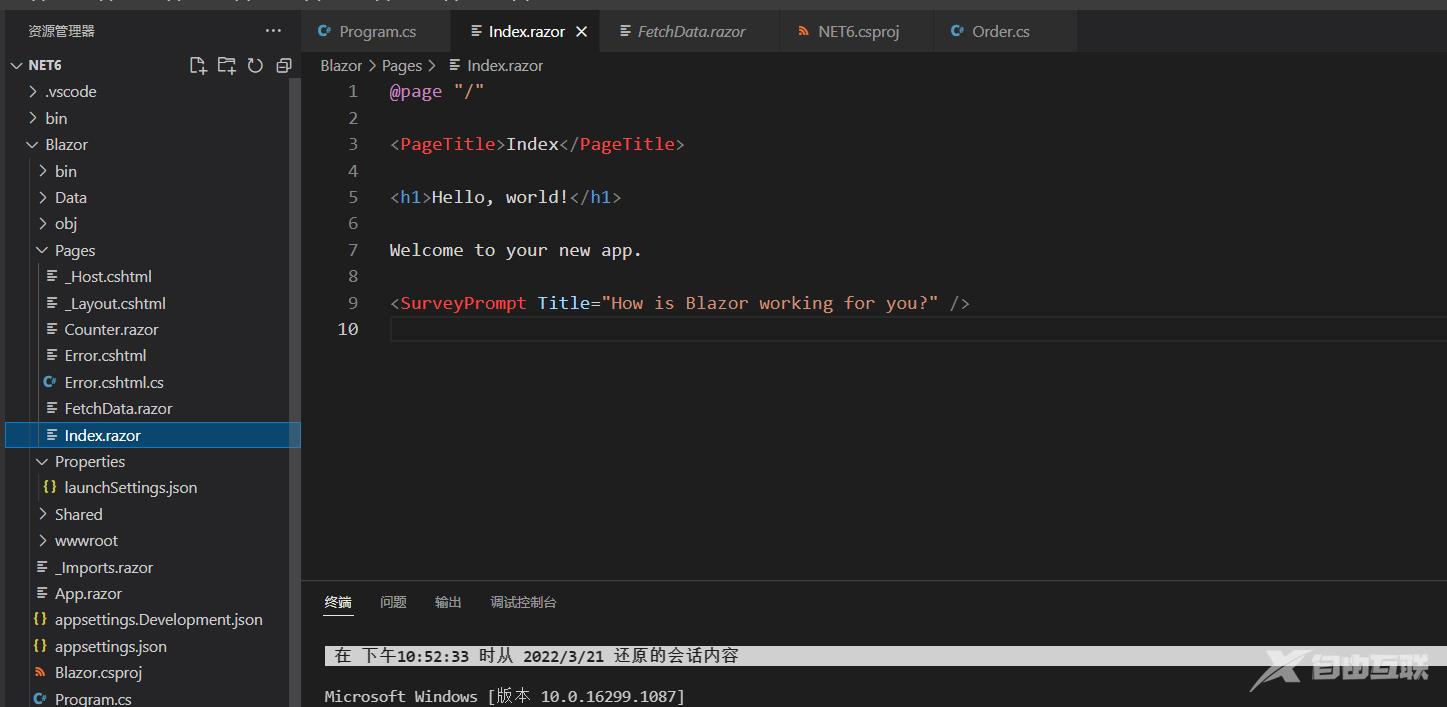1447x707 pixels.
Task: Switch to the Program.cs tab
Action: click(x=376, y=32)
